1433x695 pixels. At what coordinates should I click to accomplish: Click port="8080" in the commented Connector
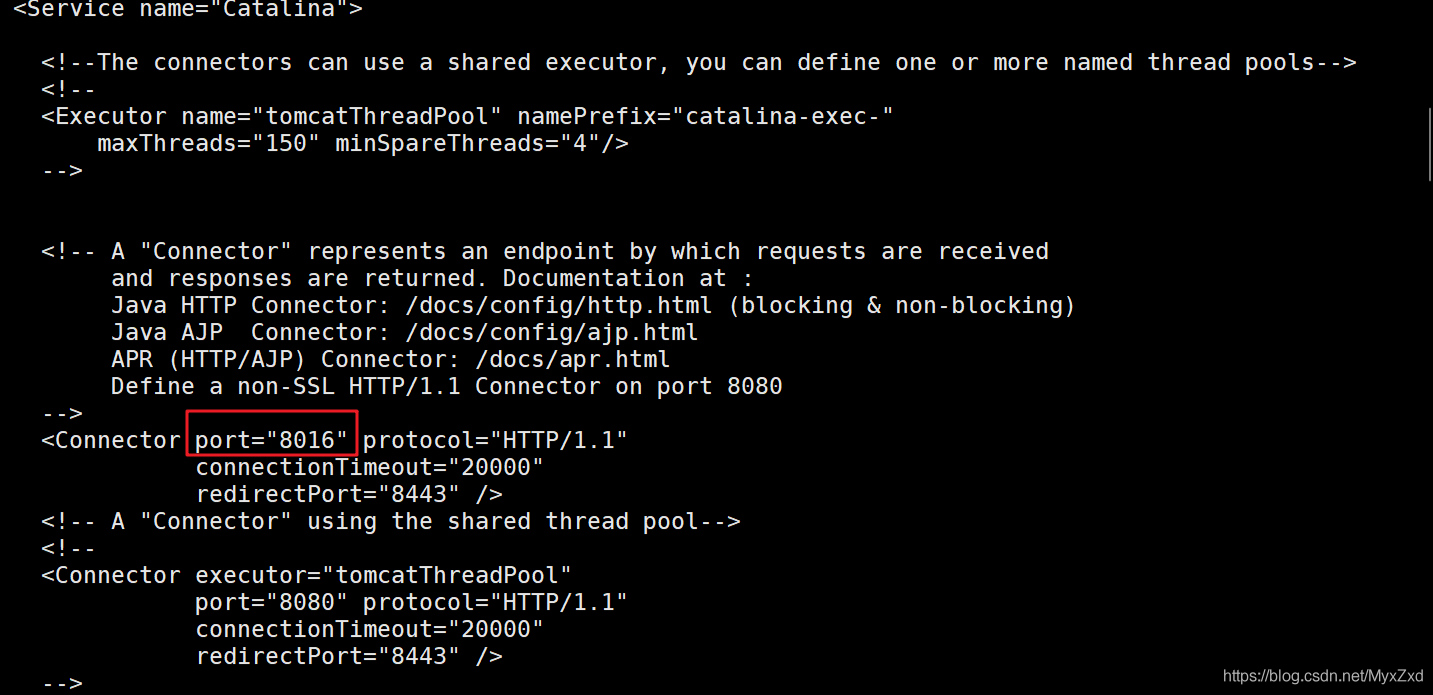point(271,602)
